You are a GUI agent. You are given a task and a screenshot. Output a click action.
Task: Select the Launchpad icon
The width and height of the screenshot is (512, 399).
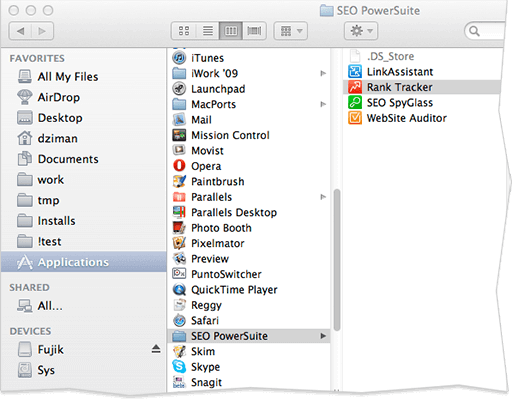[x=179, y=89]
